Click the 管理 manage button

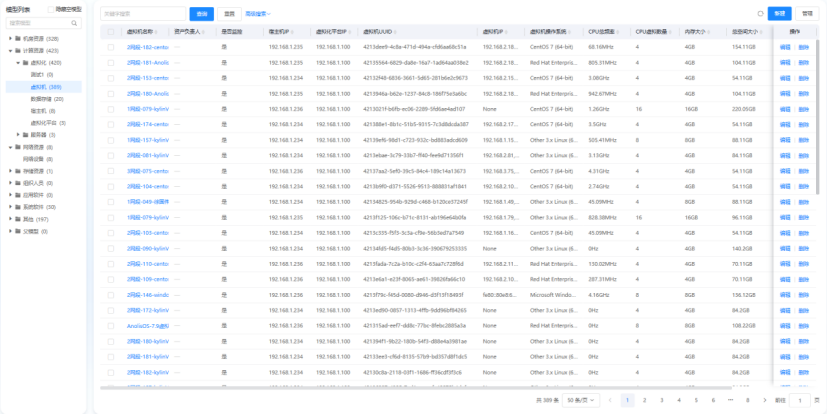[x=807, y=14]
